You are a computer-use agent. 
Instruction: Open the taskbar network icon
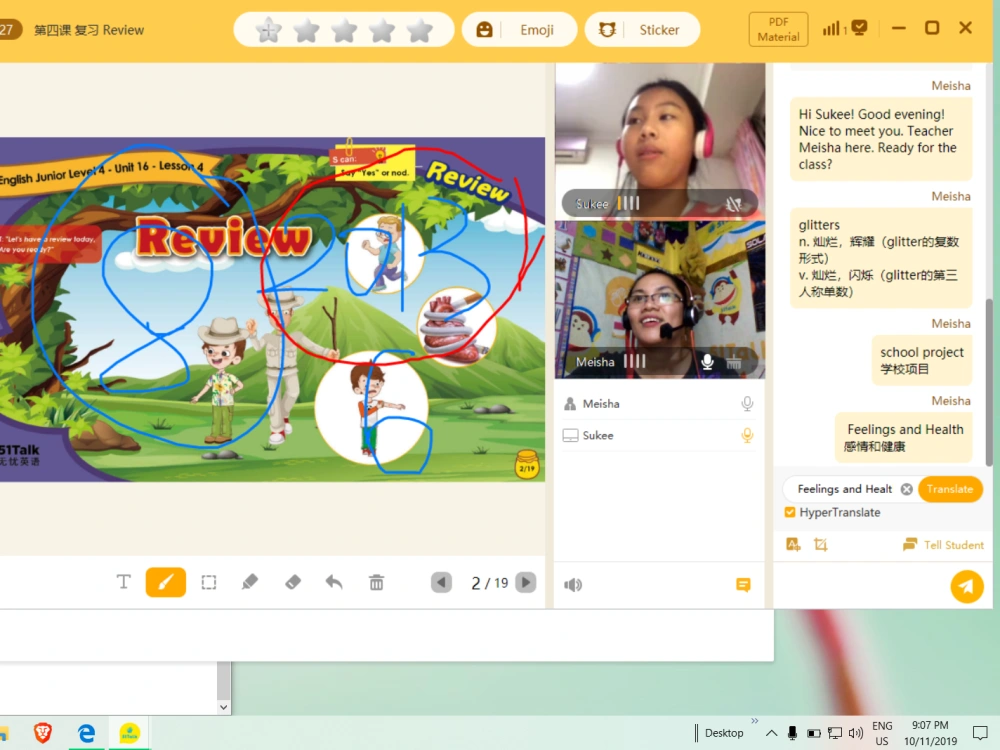835,733
